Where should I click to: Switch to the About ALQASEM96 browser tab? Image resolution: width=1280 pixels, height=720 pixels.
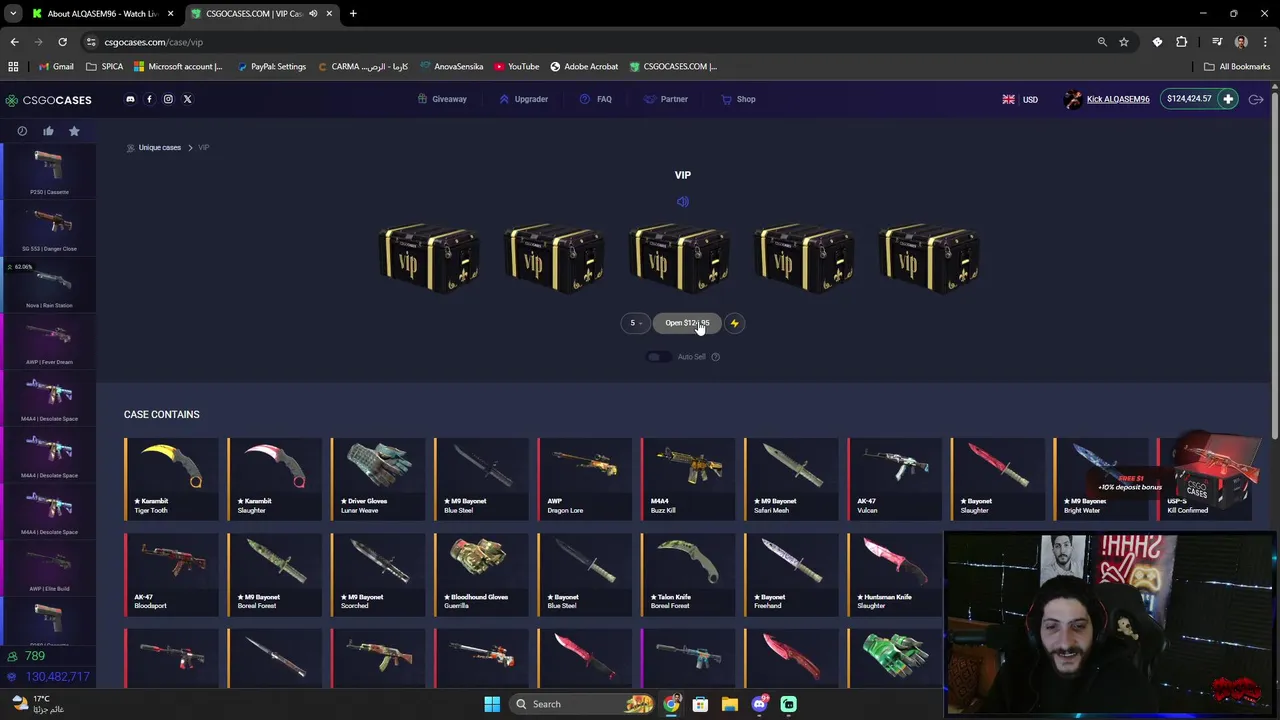pos(103,14)
